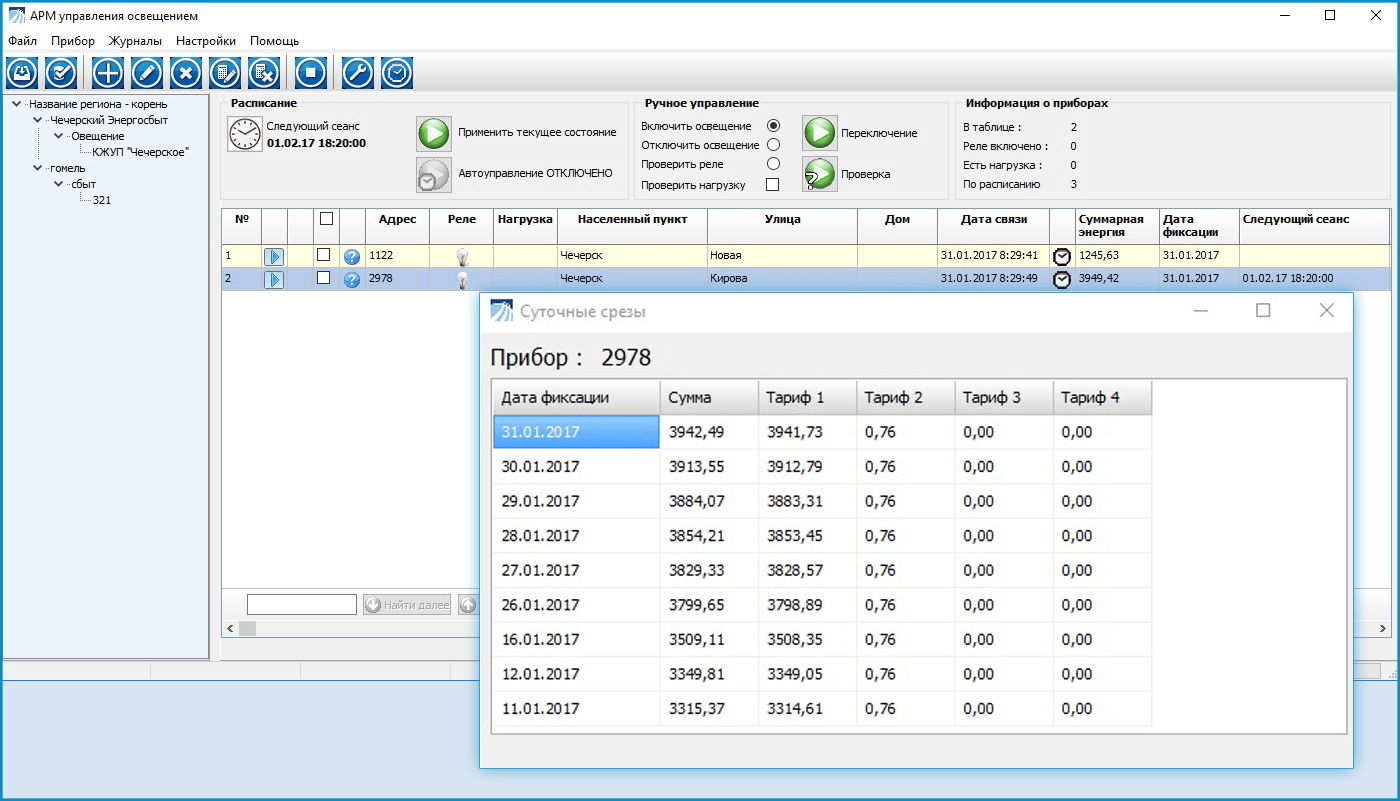This screenshot has width=1400, height=801.
Task: Click the X delete device toolbar icon
Action: pyautogui.click(x=186, y=73)
